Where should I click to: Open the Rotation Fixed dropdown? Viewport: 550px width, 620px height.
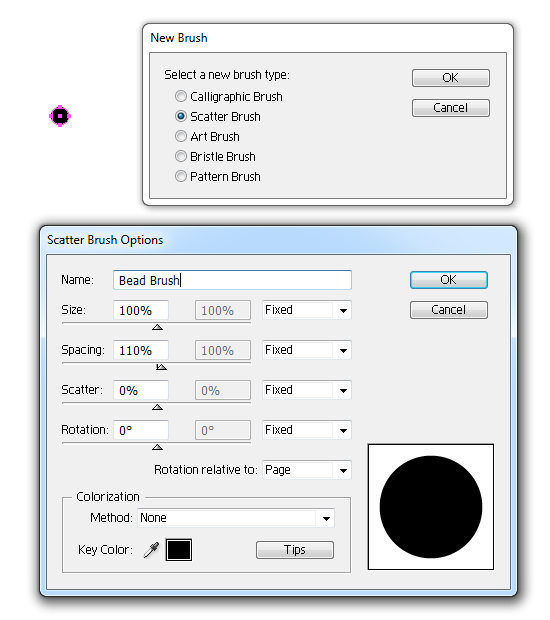[307, 430]
